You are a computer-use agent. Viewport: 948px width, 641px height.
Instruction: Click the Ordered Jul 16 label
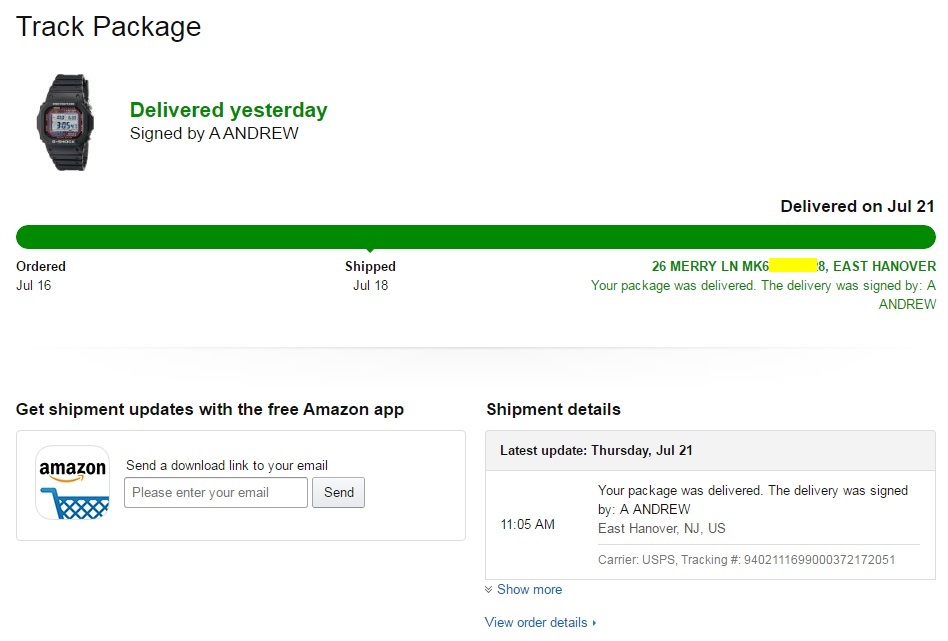click(x=41, y=275)
